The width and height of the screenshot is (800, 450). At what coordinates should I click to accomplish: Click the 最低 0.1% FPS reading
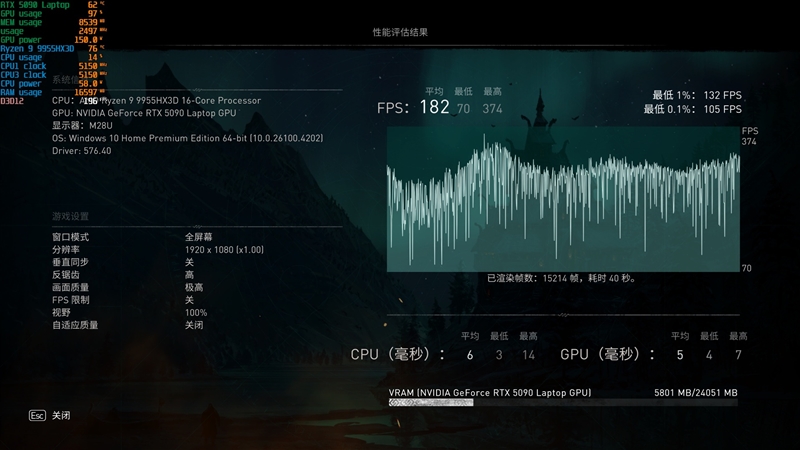click(x=692, y=109)
